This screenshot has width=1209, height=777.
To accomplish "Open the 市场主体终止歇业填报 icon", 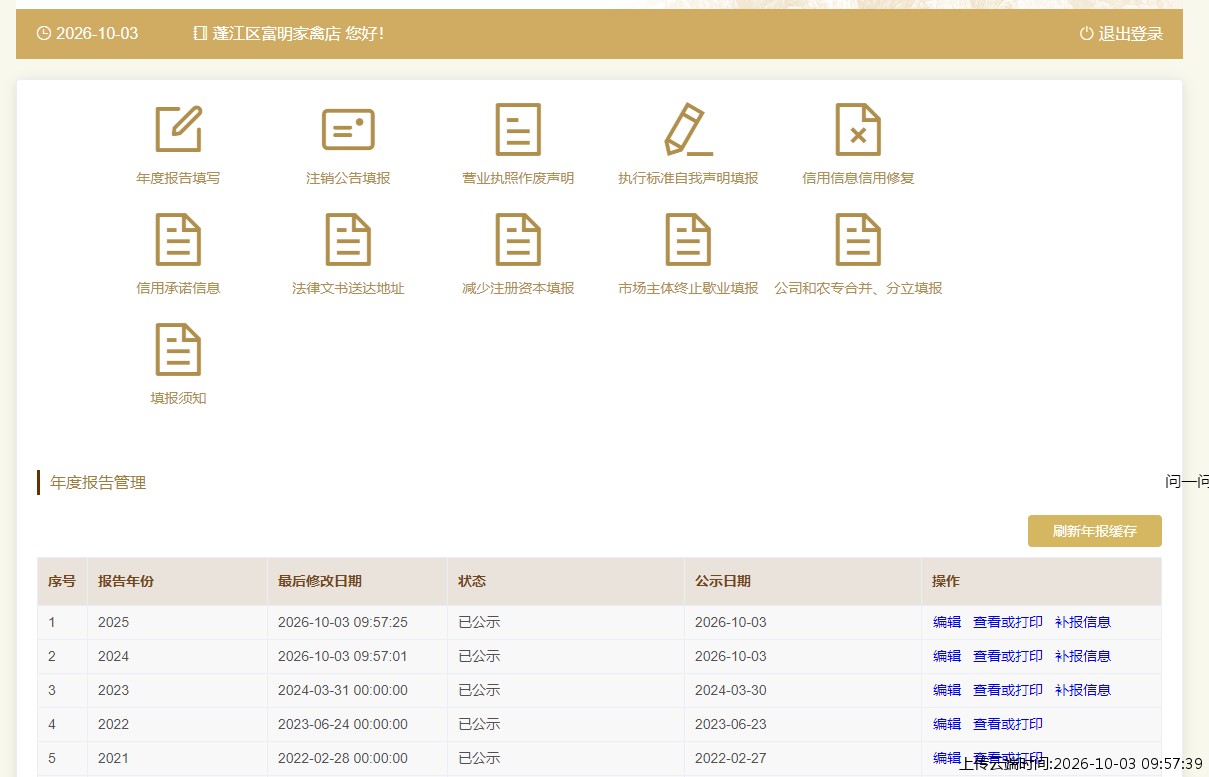I will 688,240.
